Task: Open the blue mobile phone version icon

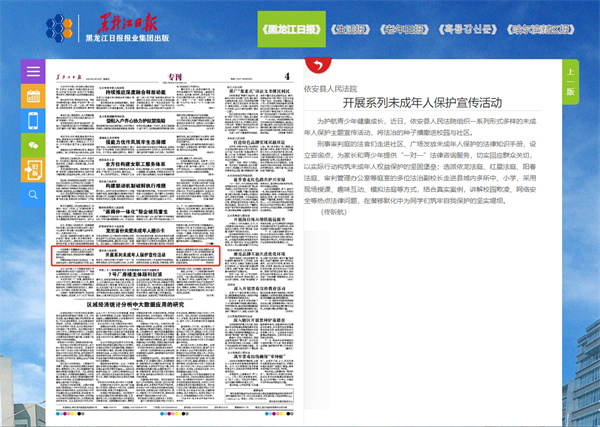Action: pos(33,121)
